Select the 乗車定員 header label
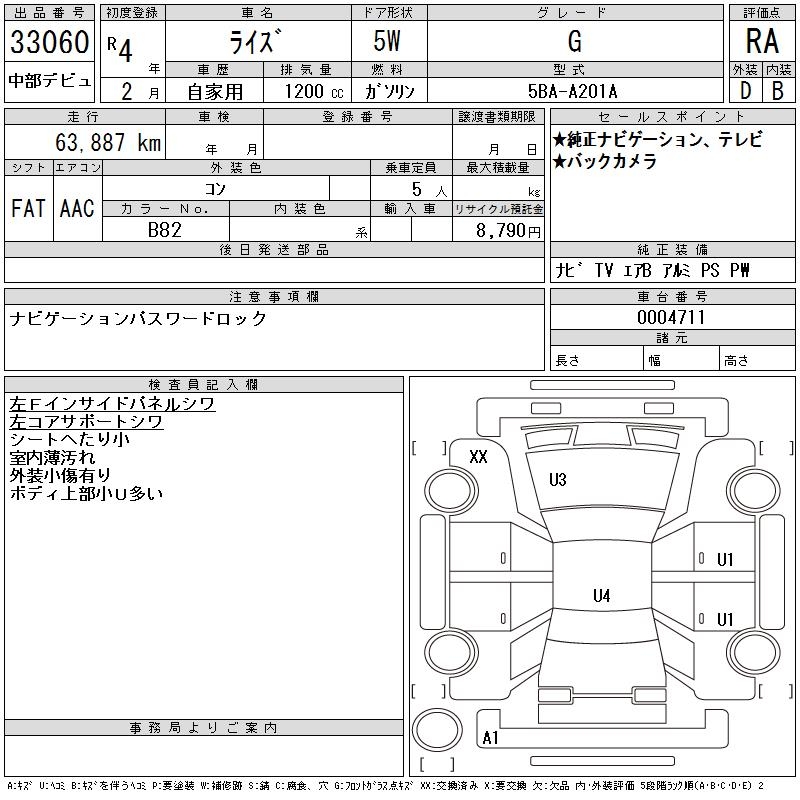Viewport: 800px width, 800px height. [411, 167]
